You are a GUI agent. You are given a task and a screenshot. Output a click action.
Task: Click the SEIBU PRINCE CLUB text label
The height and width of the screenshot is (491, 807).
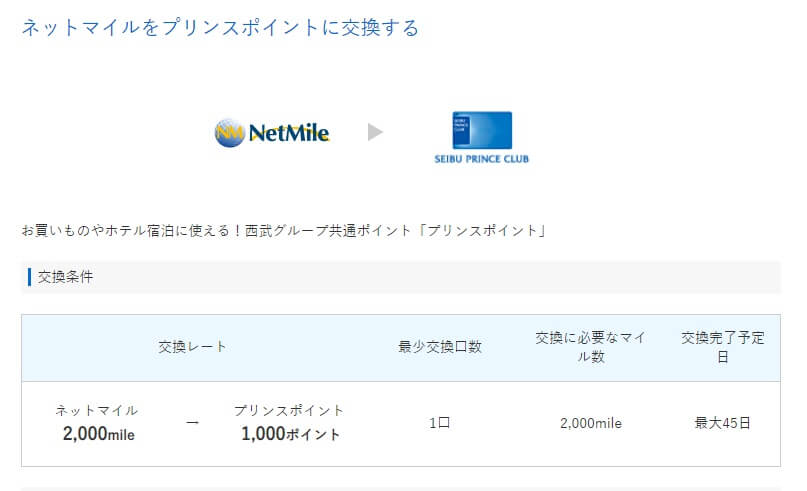click(x=482, y=159)
